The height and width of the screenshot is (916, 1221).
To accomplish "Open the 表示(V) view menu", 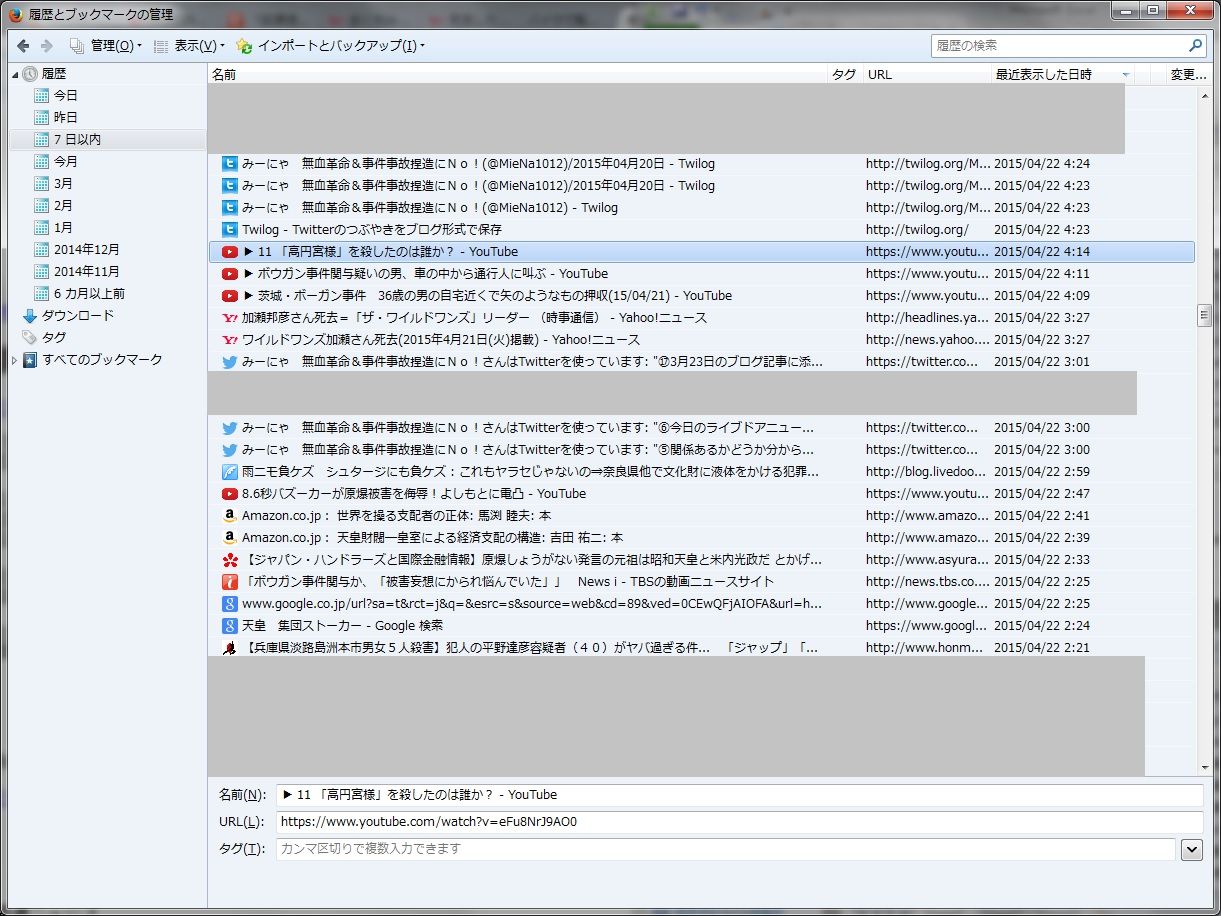I will click(x=189, y=46).
